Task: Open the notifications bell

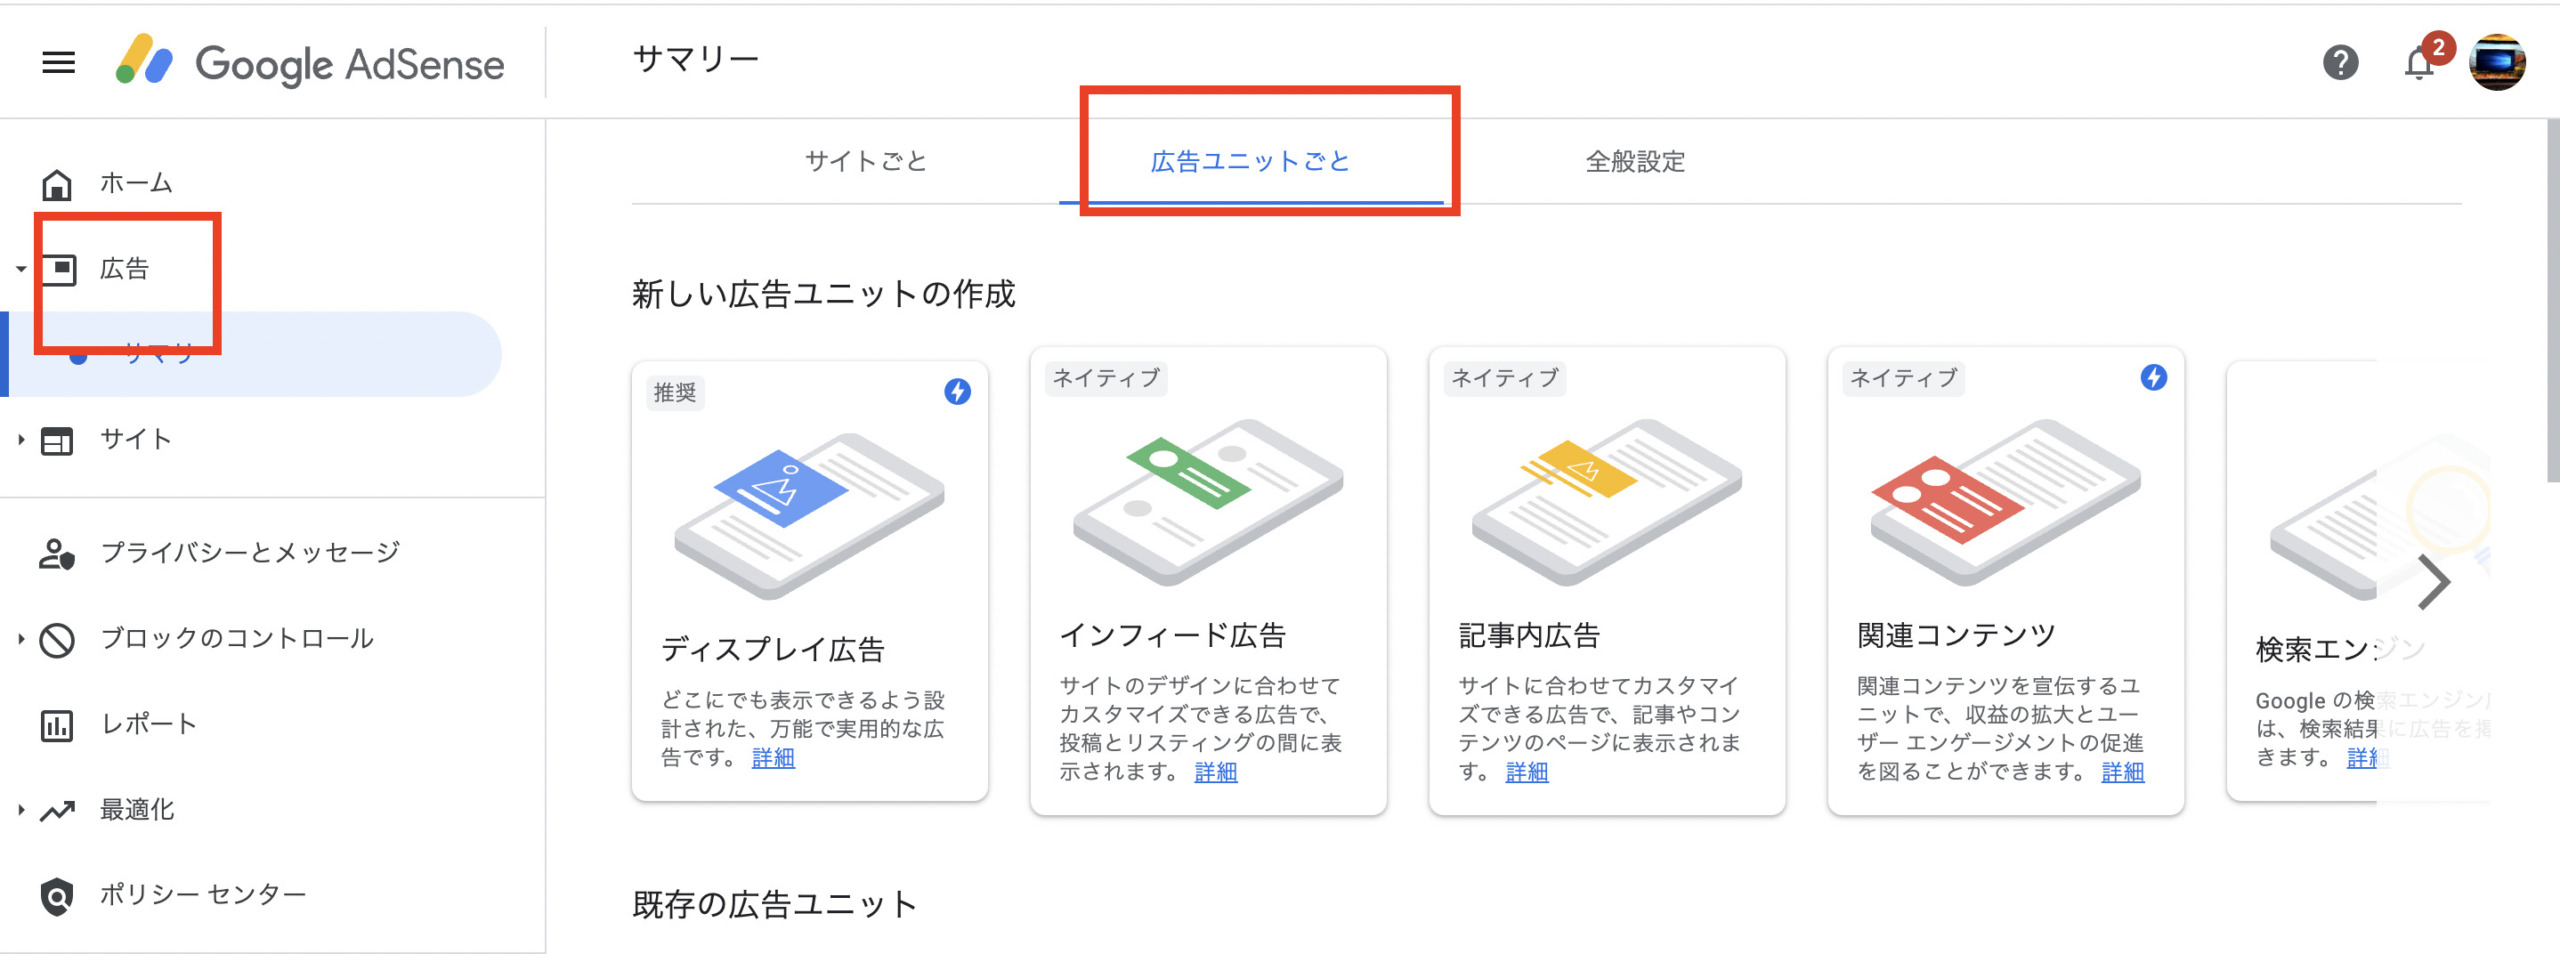Action: (2420, 63)
